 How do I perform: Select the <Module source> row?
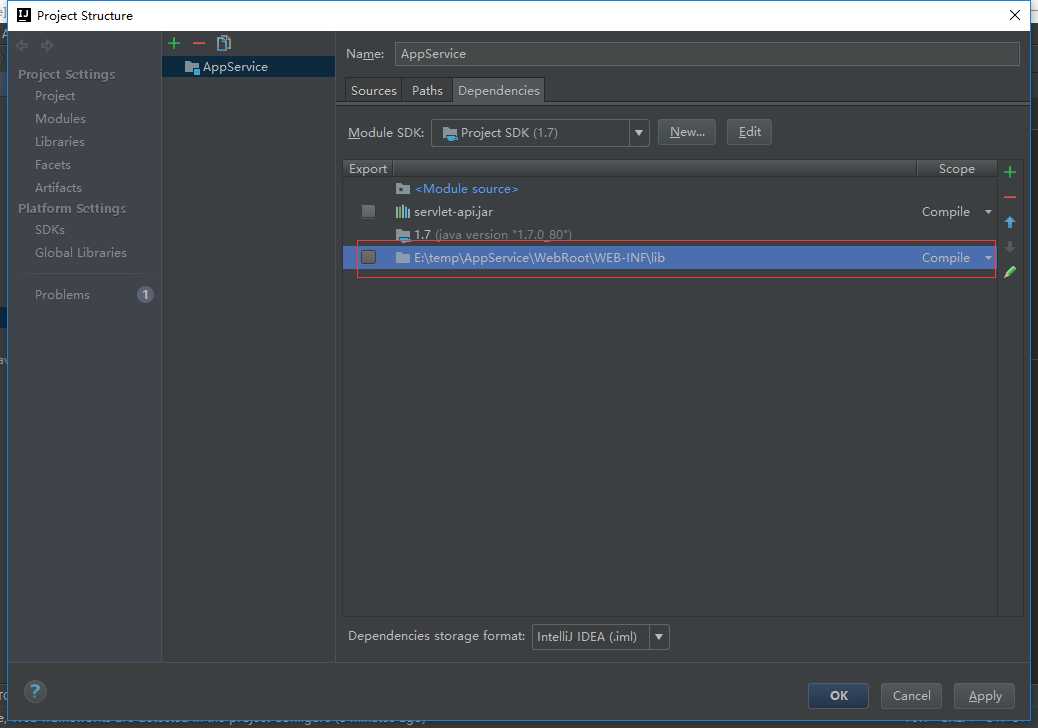[x=670, y=189]
